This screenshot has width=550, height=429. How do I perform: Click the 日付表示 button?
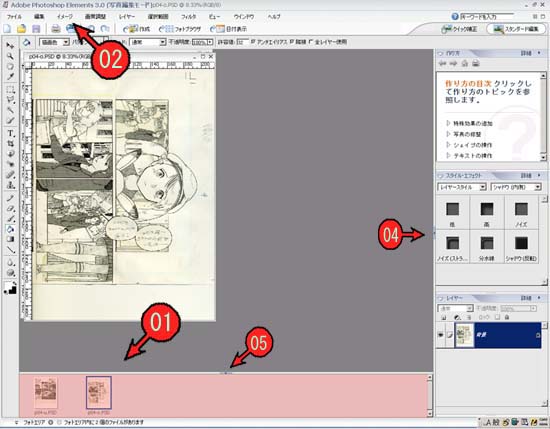[228, 29]
